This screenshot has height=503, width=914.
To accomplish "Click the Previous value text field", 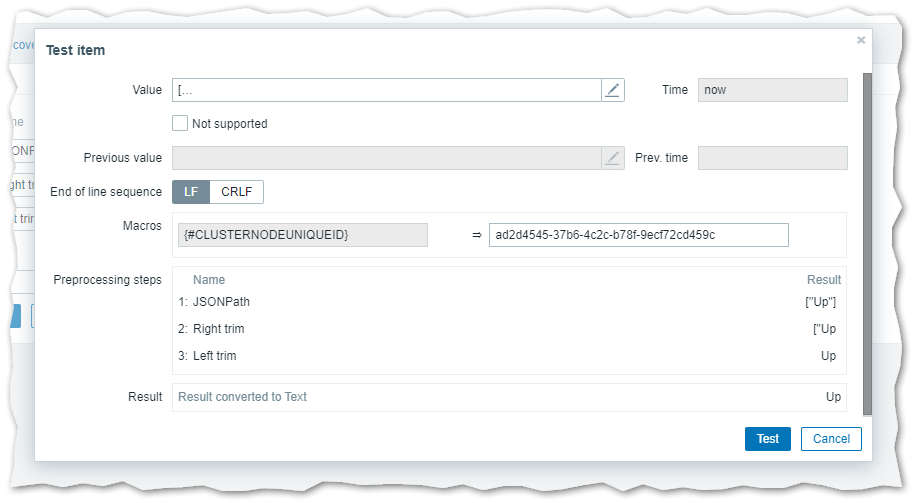I will pos(387,158).
